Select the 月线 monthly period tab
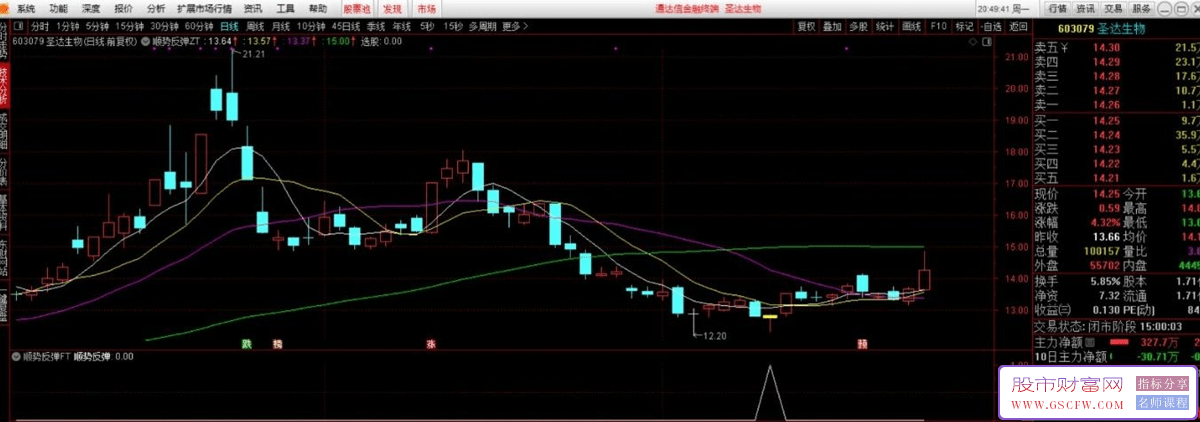Screen dimensions: 1200x422 (x=282, y=25)
